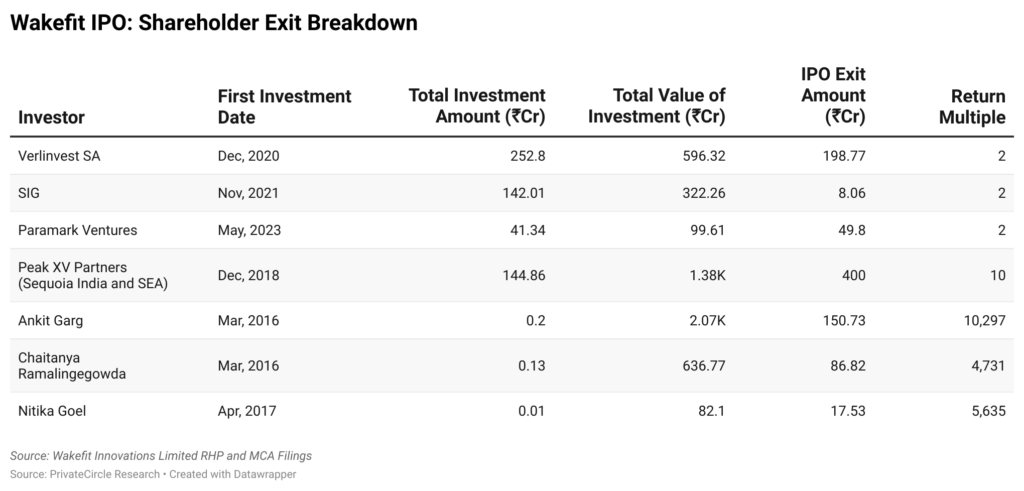Select the First Investment Date column header

point(284,106)
